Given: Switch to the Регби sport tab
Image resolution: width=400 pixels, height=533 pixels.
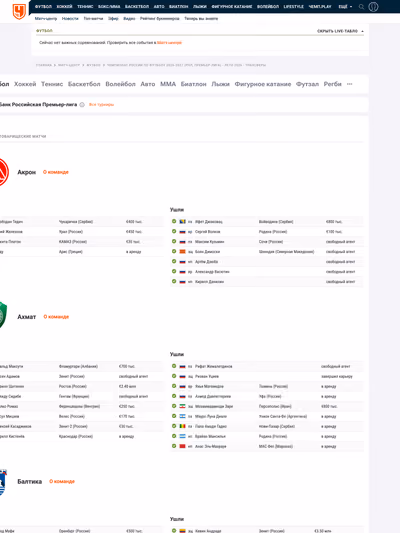Looking at the screenshot, I should pos(332,84).
